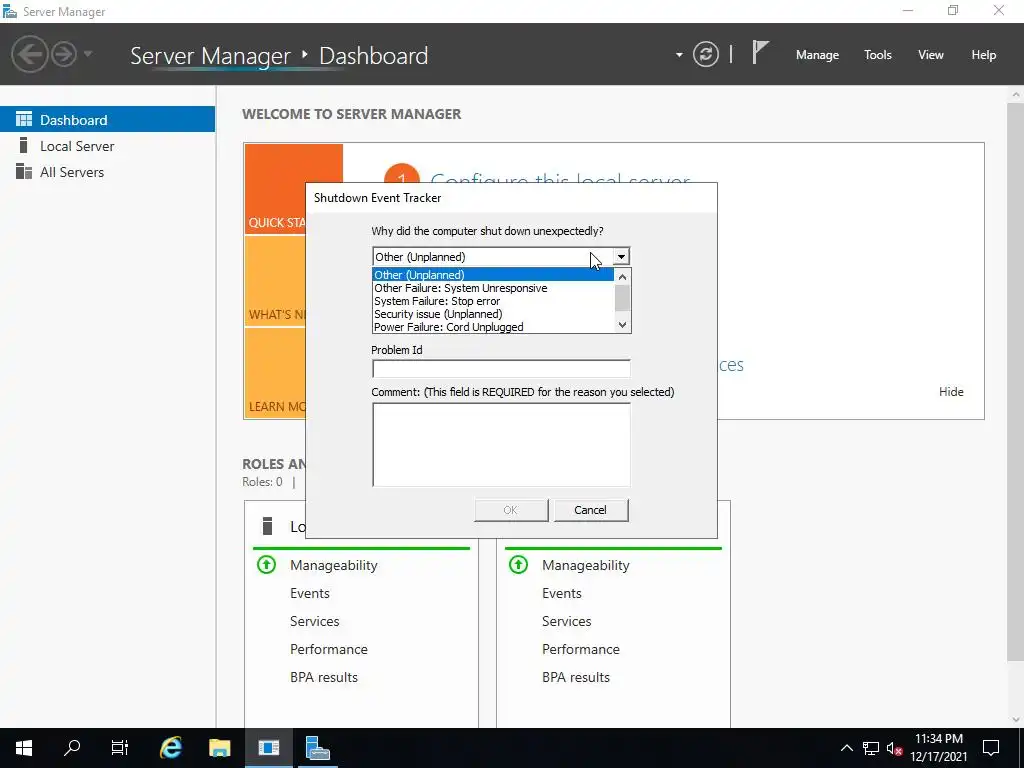Viewport: 1024px width, 768px height.
Task: Open Task View from the taskbar
Action: click(x=120, y=748)
